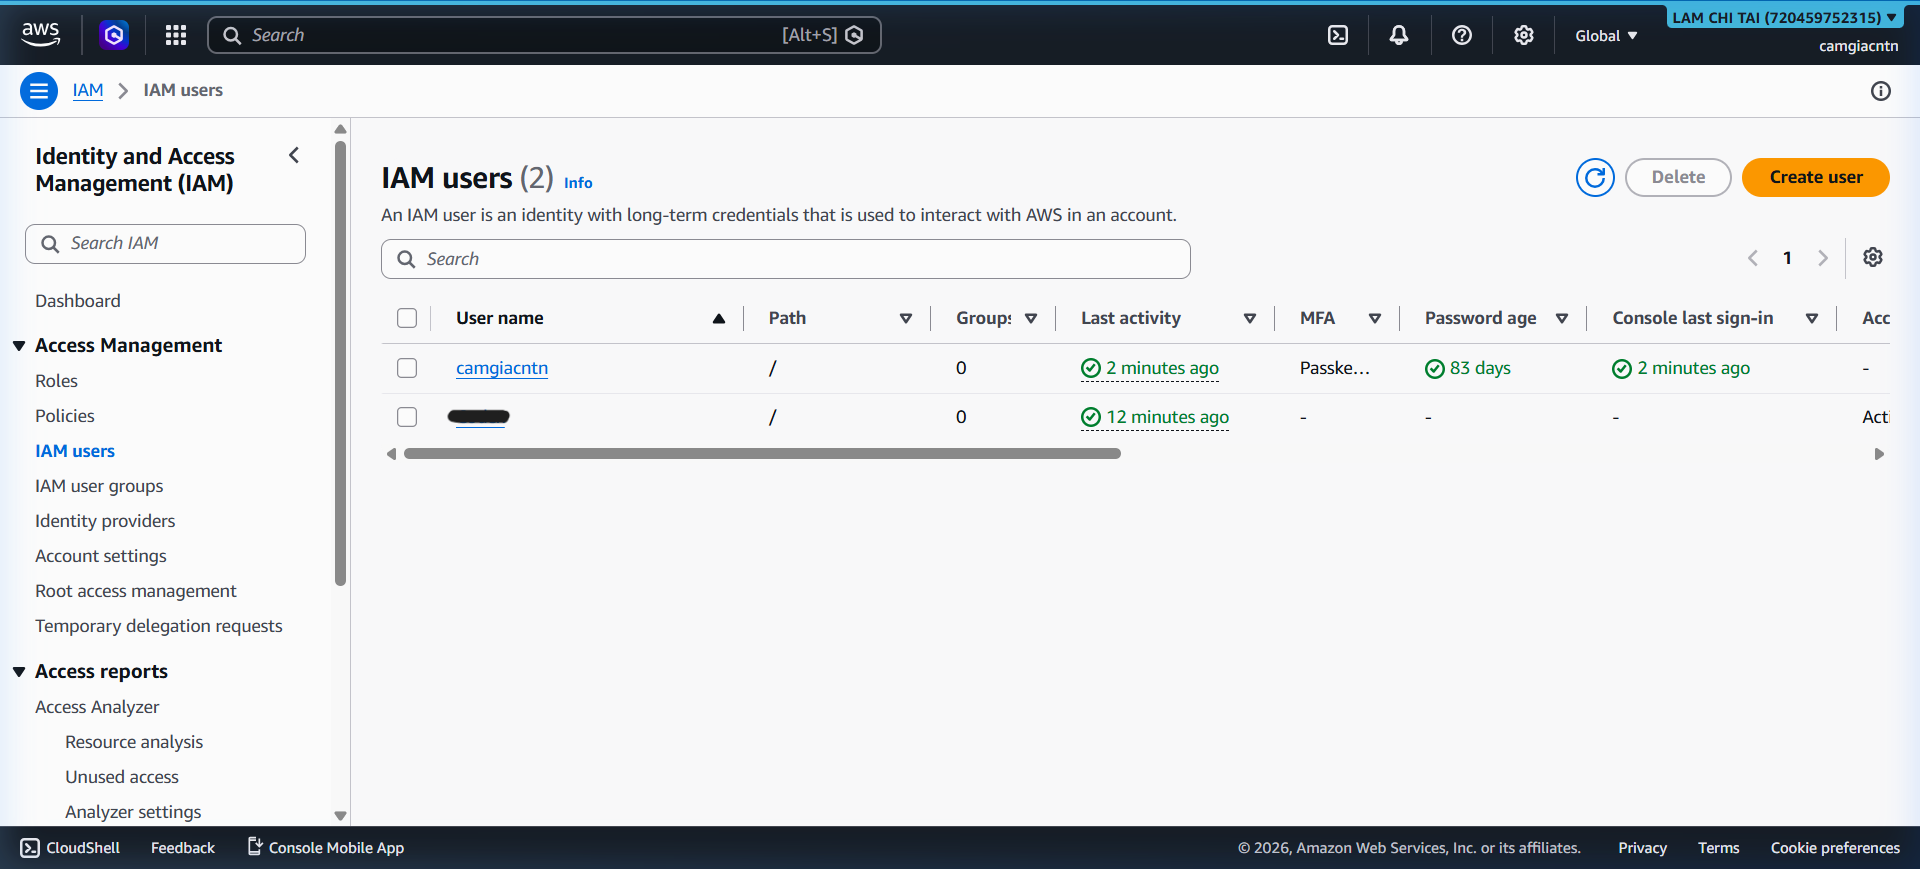Sort by Groups column arrow

point(1031,318)
